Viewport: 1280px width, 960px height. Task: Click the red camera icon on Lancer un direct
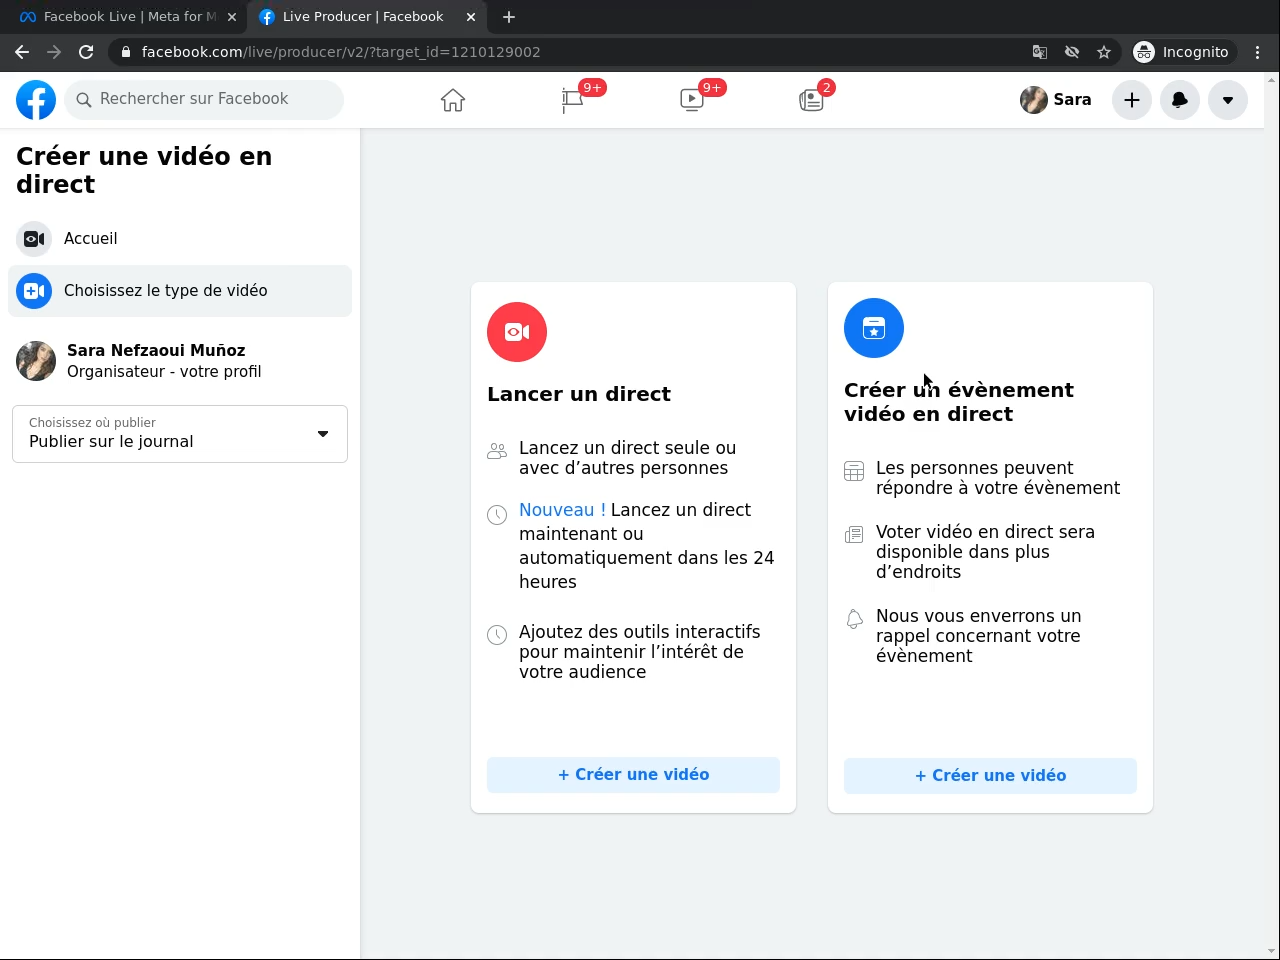[517, 332]
